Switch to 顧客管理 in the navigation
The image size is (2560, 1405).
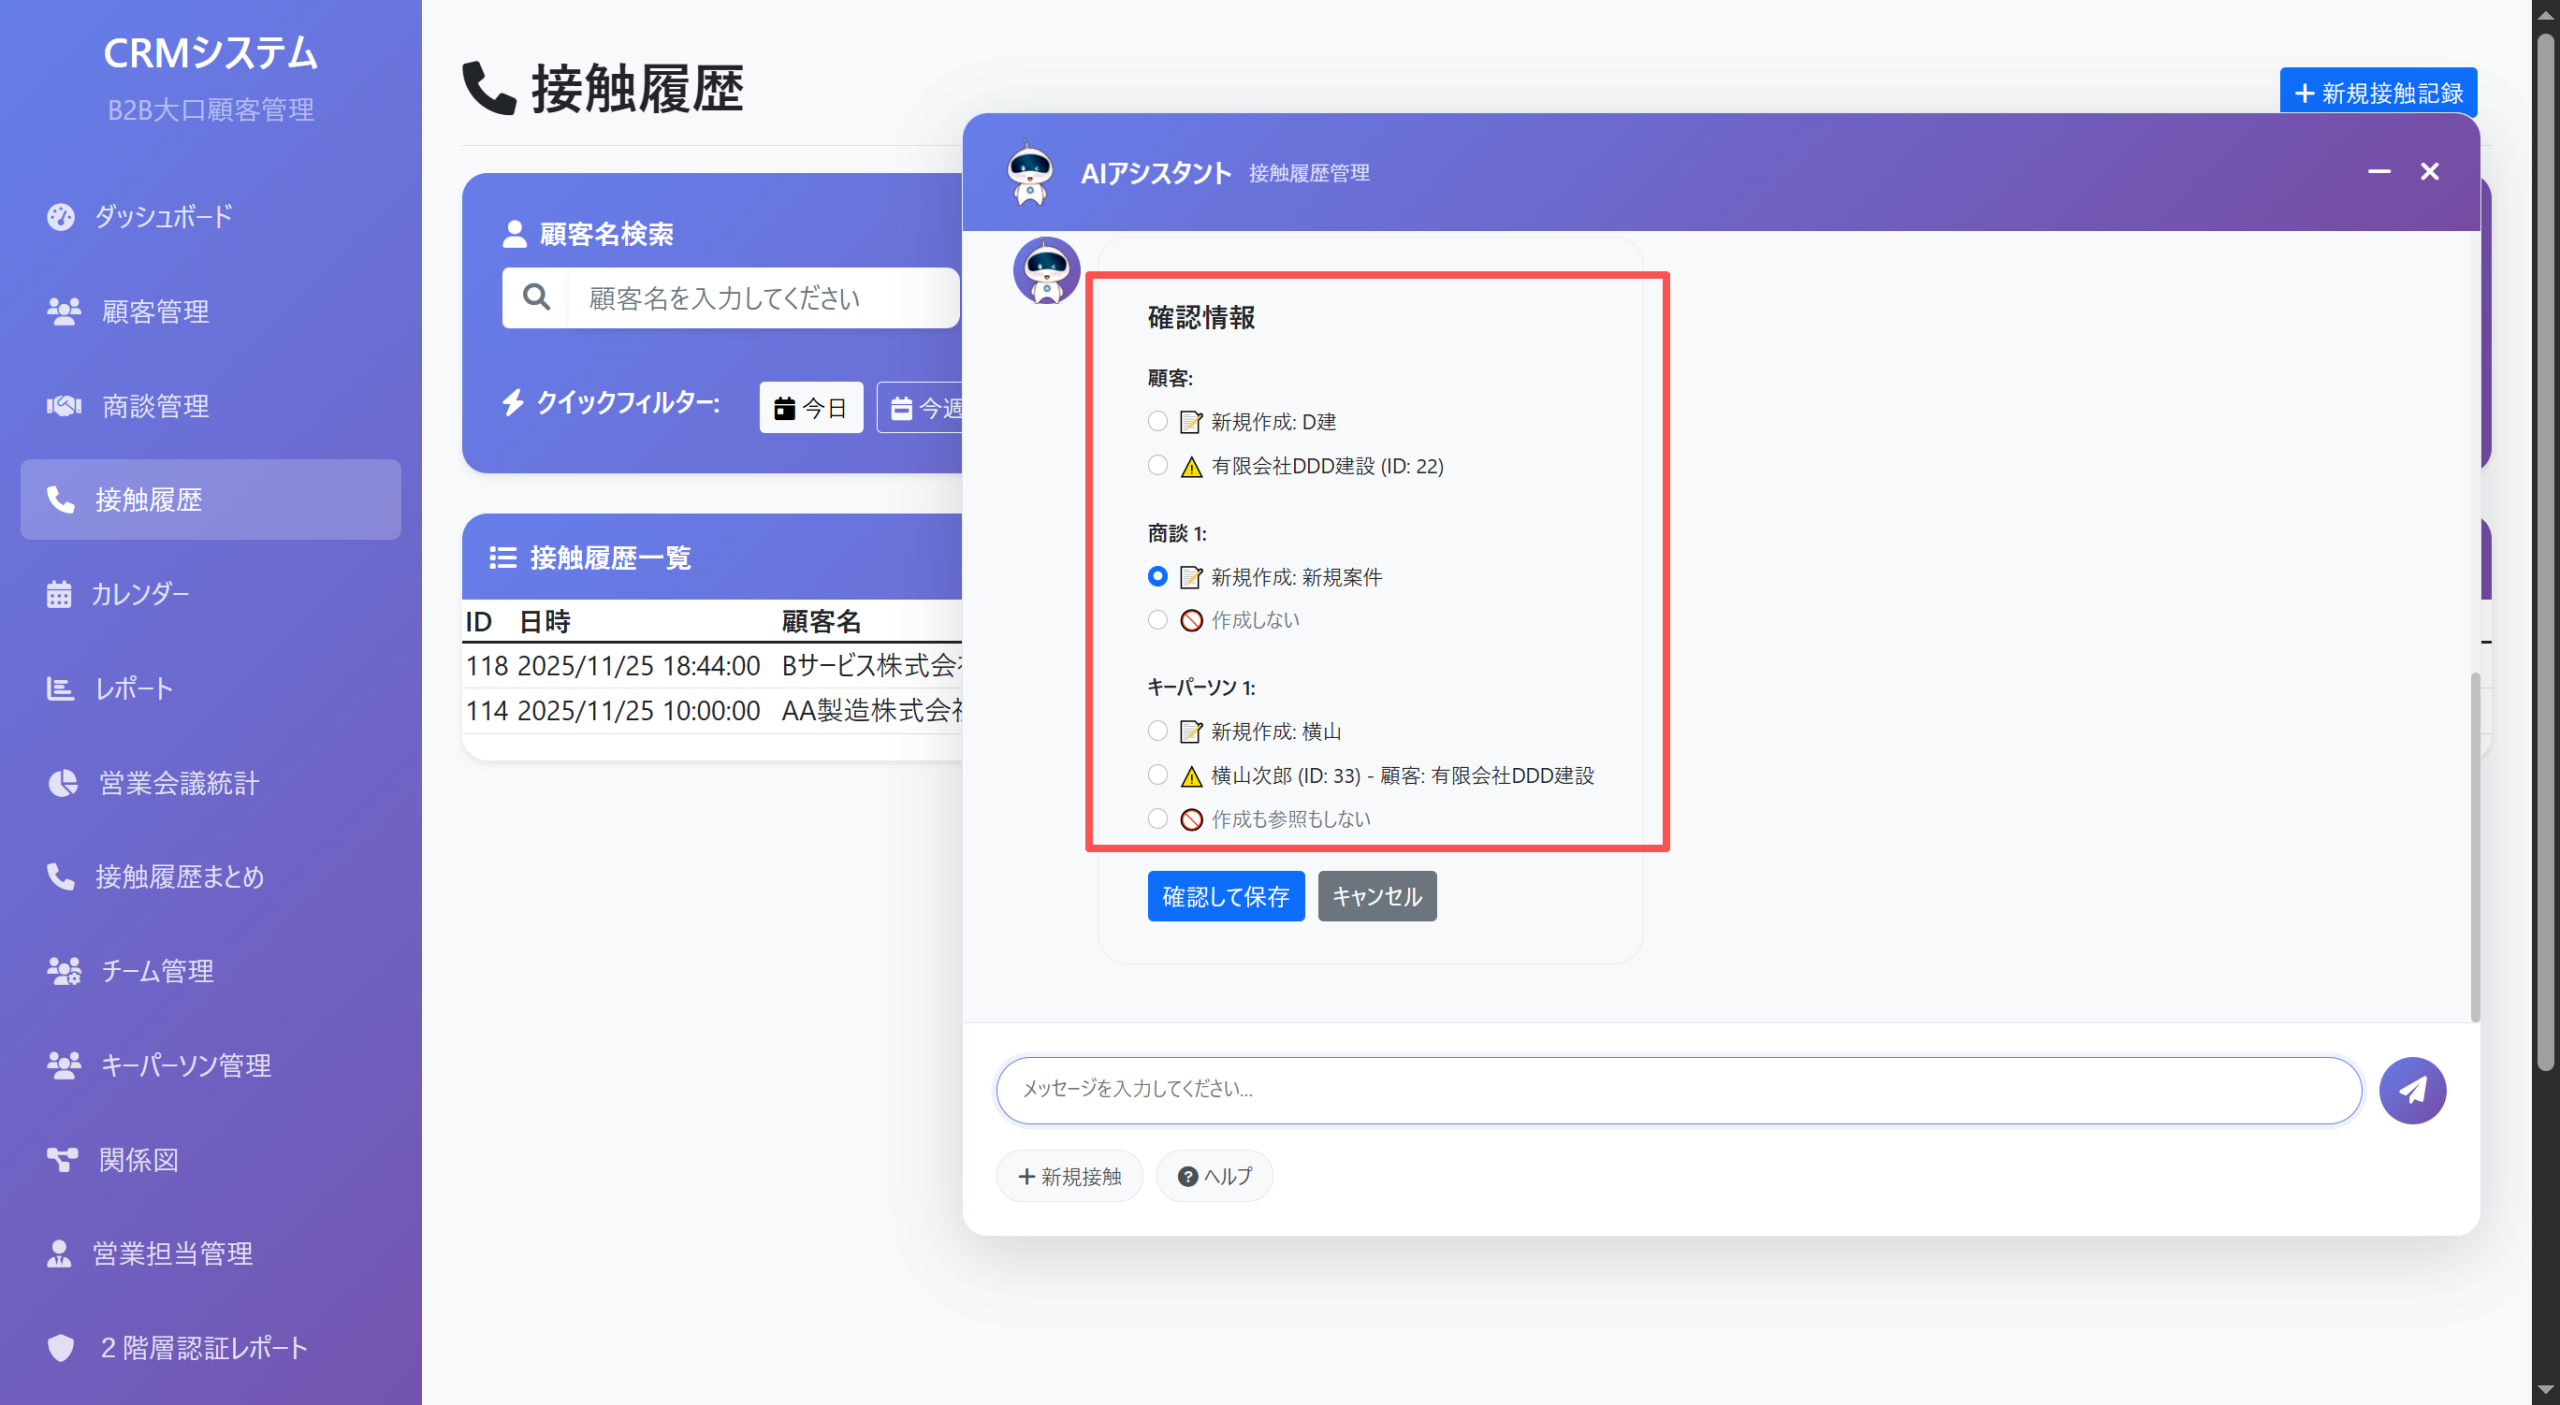(154, 311)
